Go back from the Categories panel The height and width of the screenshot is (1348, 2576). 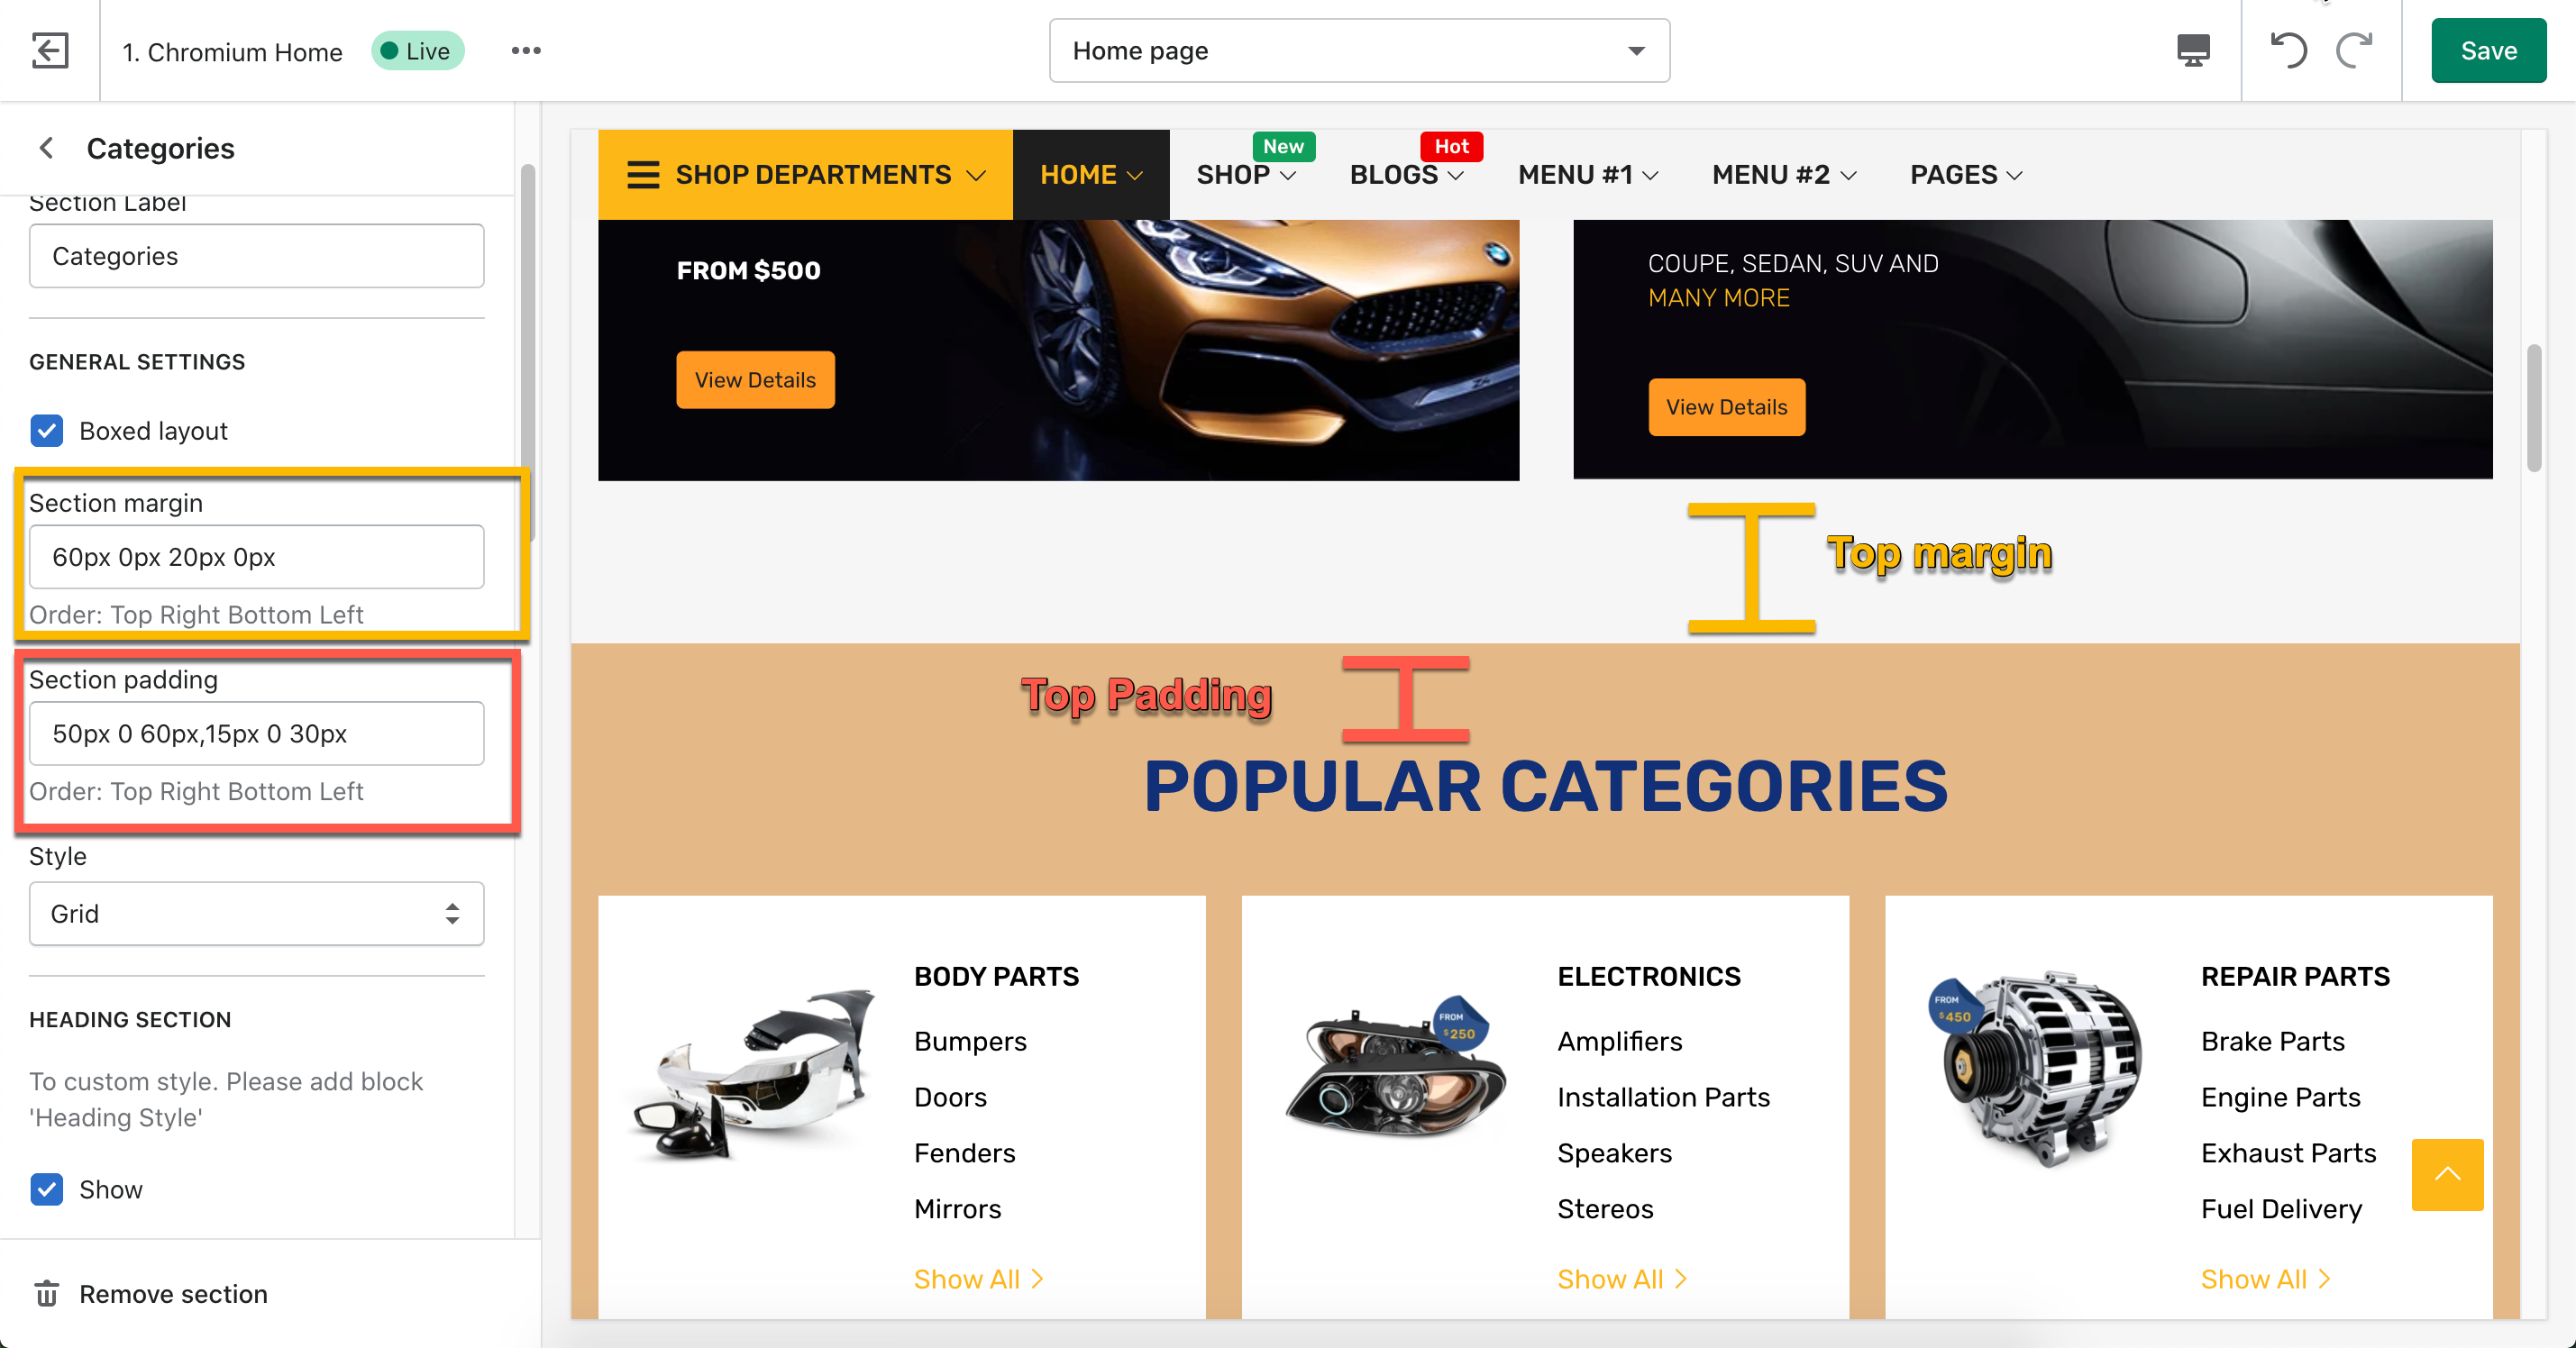(x=46, y=148)
